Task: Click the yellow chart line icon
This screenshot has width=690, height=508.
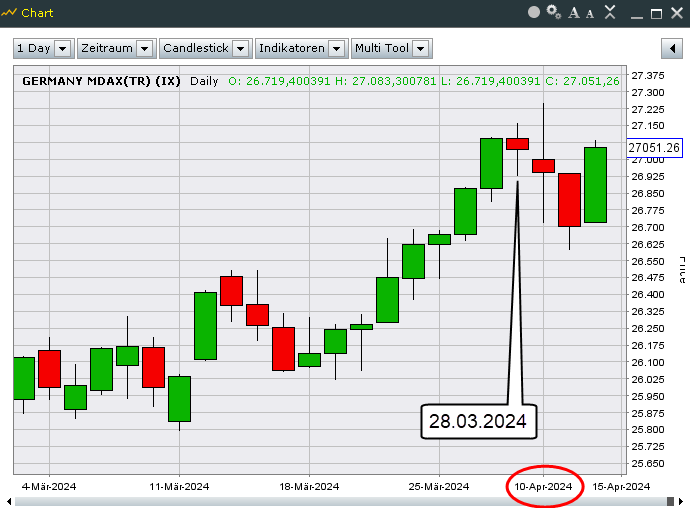Action: [x=8, y=13]
